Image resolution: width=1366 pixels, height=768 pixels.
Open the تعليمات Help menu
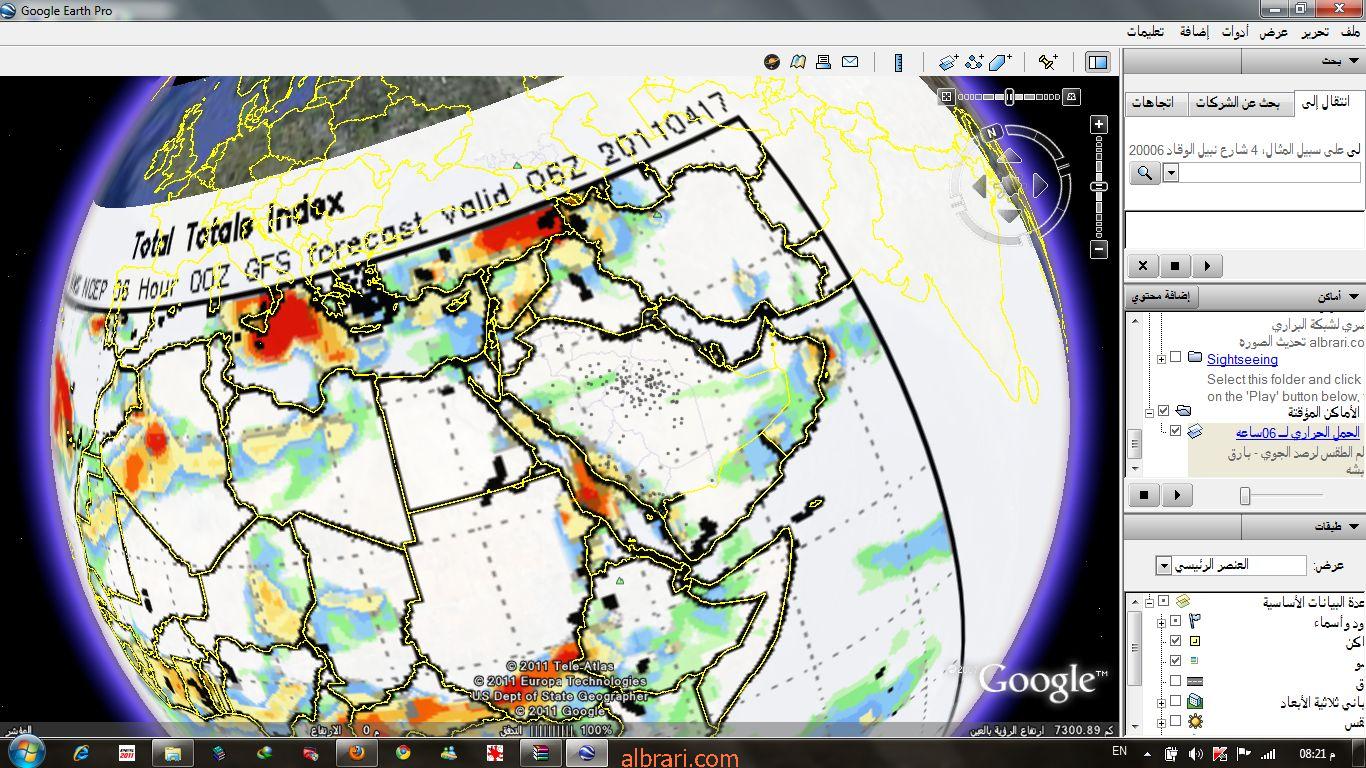pyautogui.click(x=1145, y=32)
